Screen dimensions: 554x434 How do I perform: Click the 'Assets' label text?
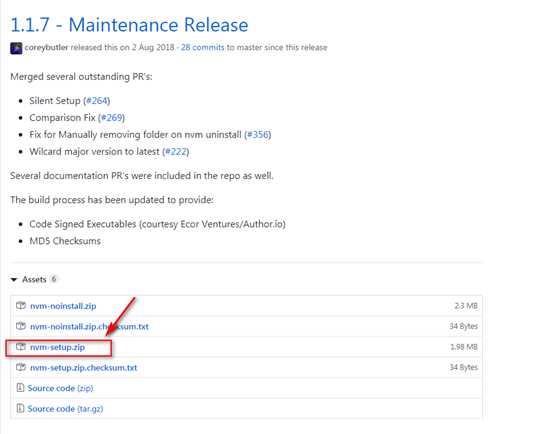(34, 280)
